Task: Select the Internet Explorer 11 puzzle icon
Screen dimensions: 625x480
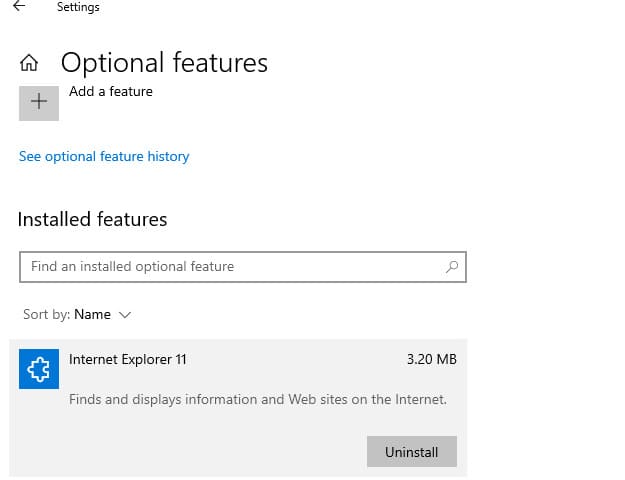Action: (x=39, y=369)
